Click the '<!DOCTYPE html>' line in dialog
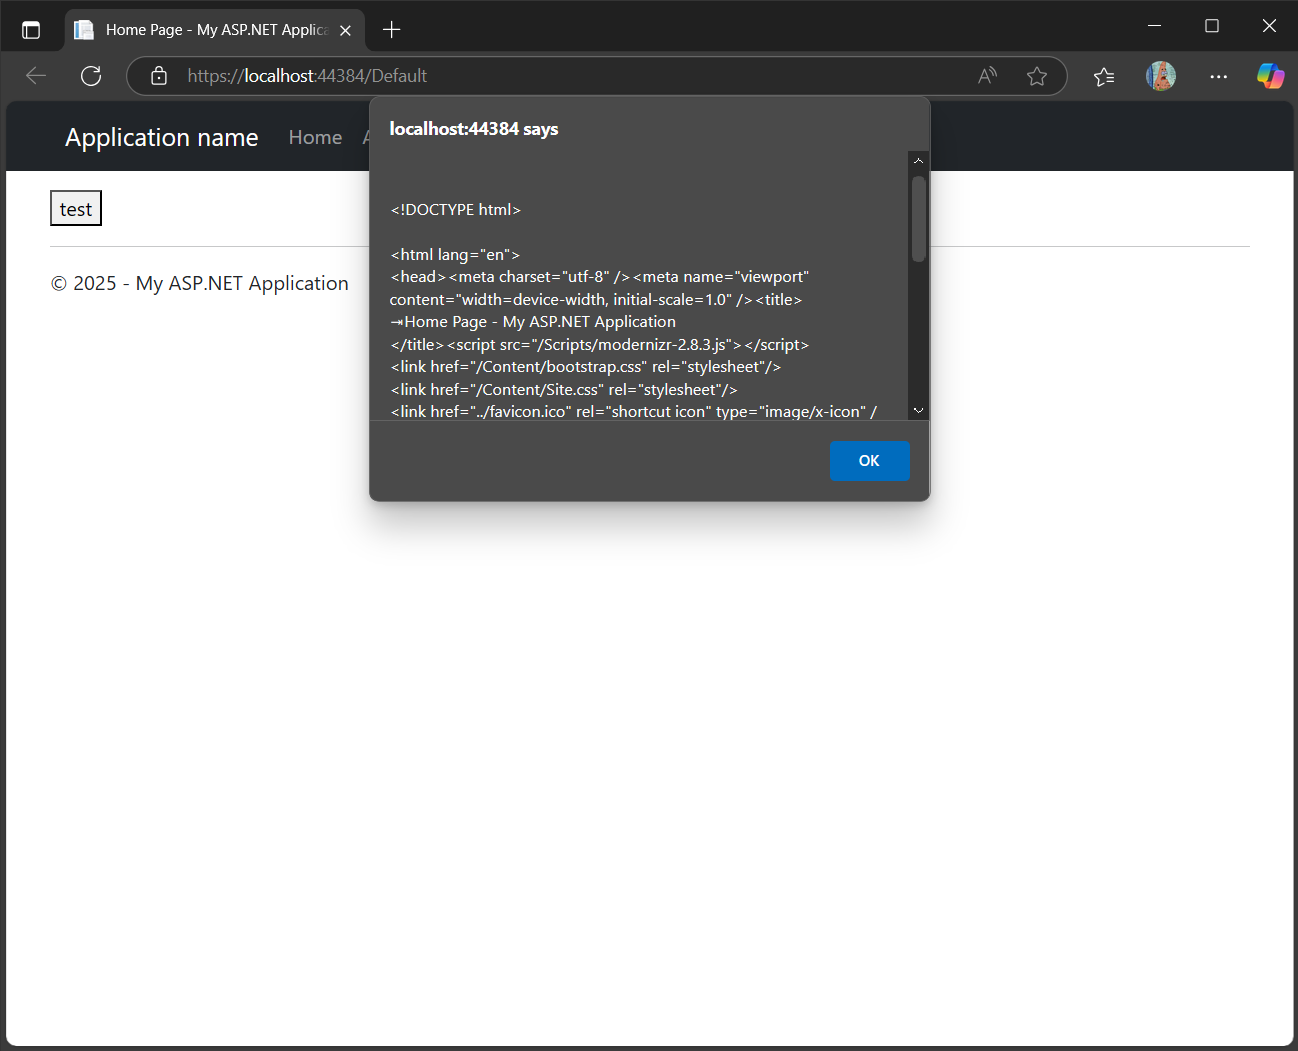1298x1051 pixels. pyautogui.click(x=456, y=210)
